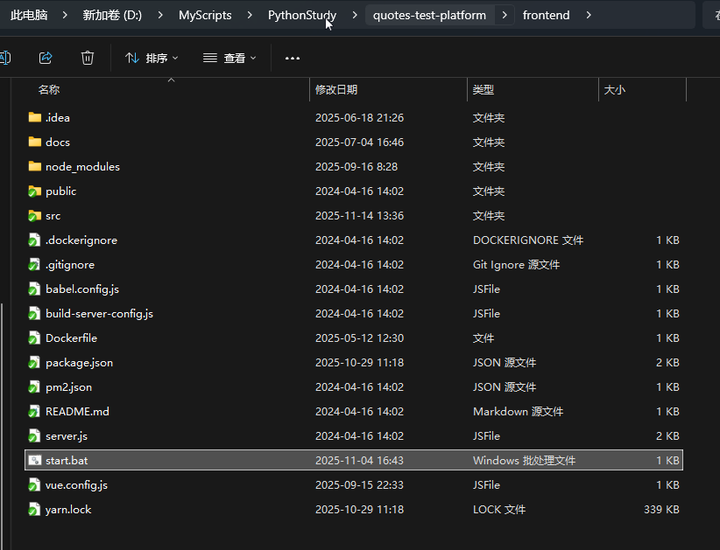Navigate to MyScripts in the breadcrumb
Viewport: 720px width, 550px height.
coord(205,15)
